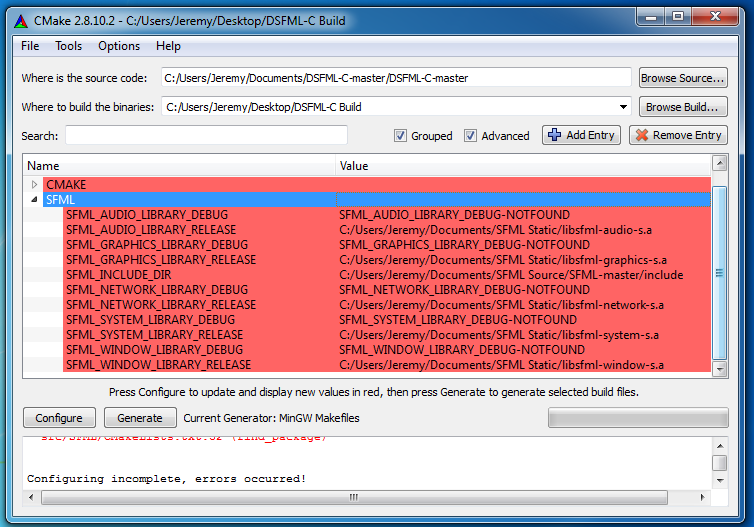Click the output log scroll left arrow

31,497
